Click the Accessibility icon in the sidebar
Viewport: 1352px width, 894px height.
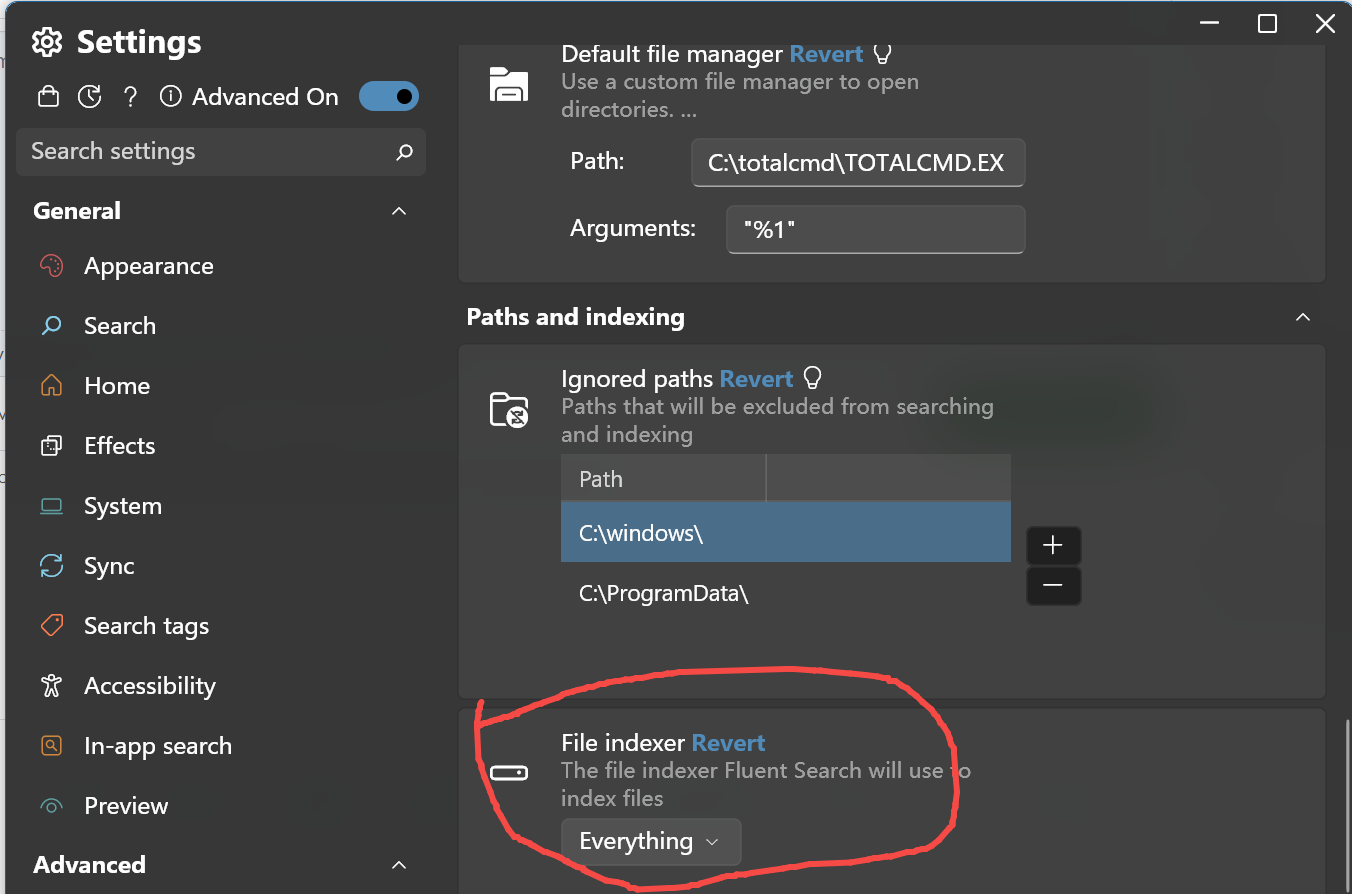(x=51, y=685)
